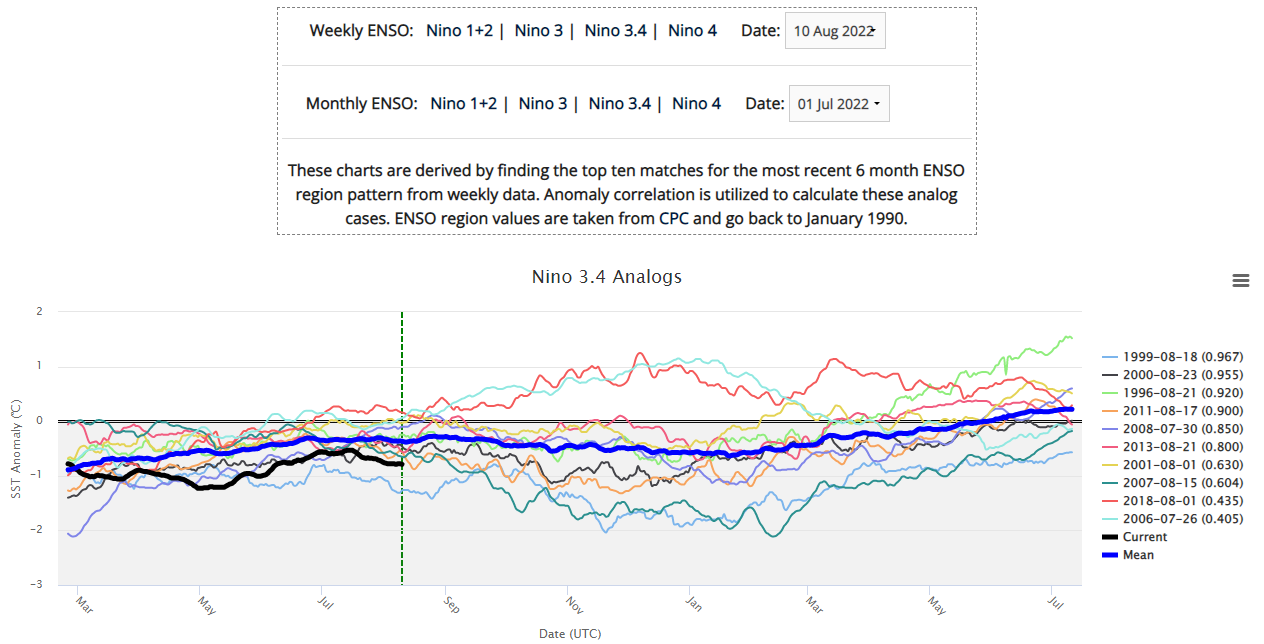Expand the monthly ENSO date dropdown
This screenshot has width=1264, height=644.
coord(838,104)
